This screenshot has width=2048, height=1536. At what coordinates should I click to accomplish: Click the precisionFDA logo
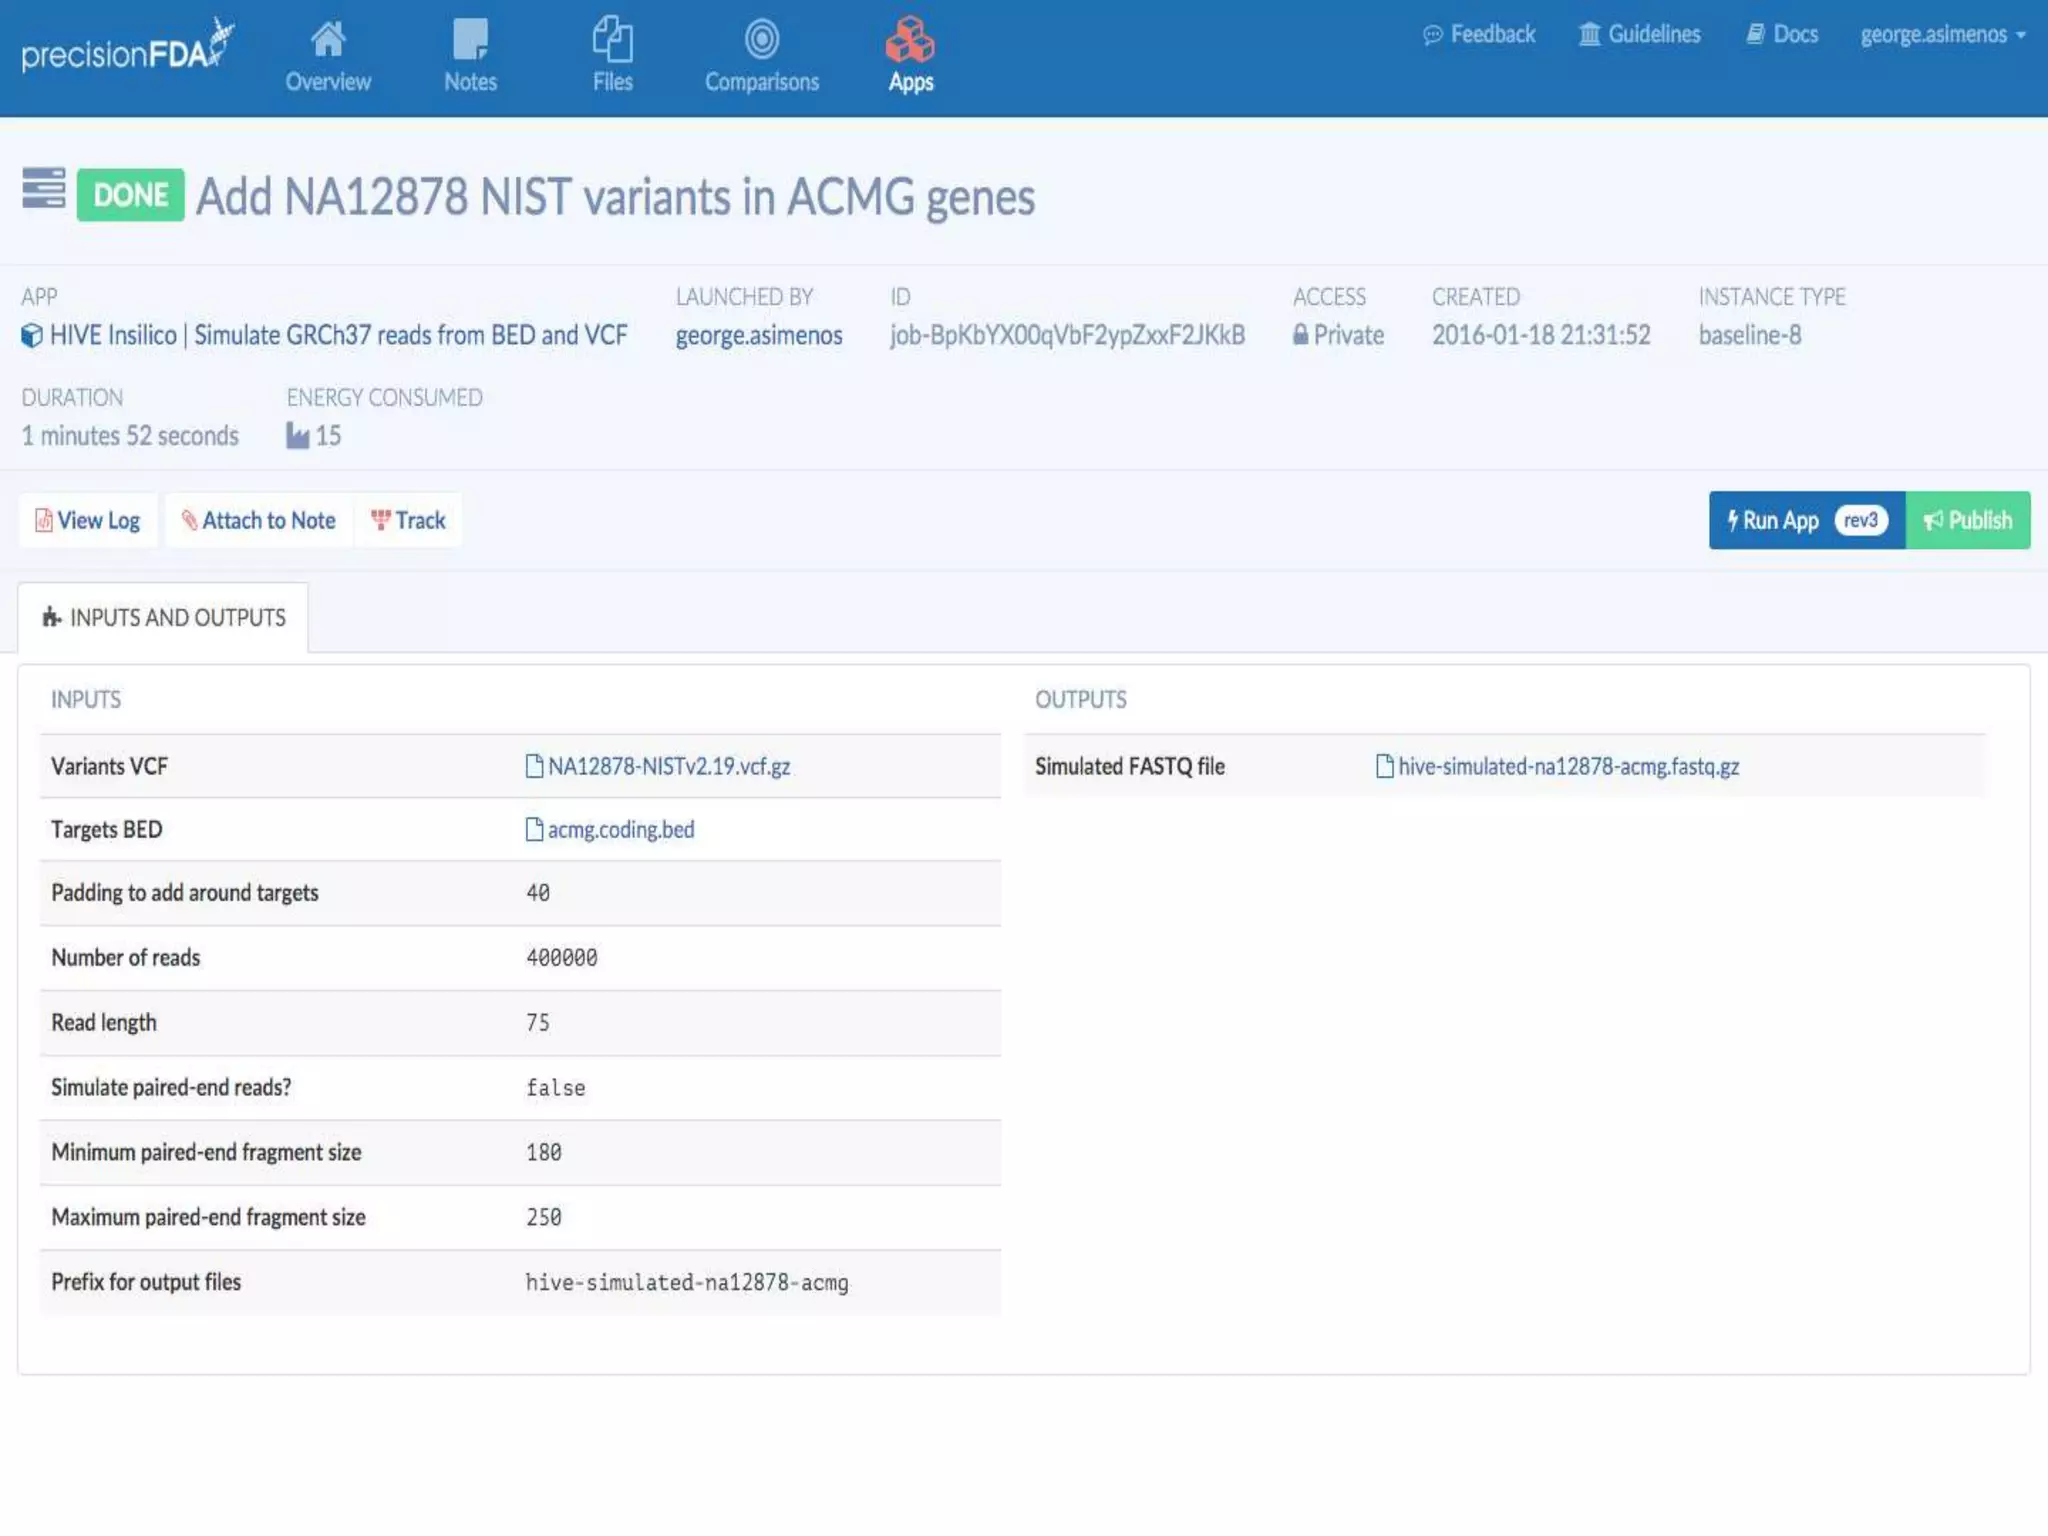coord(127,49)
